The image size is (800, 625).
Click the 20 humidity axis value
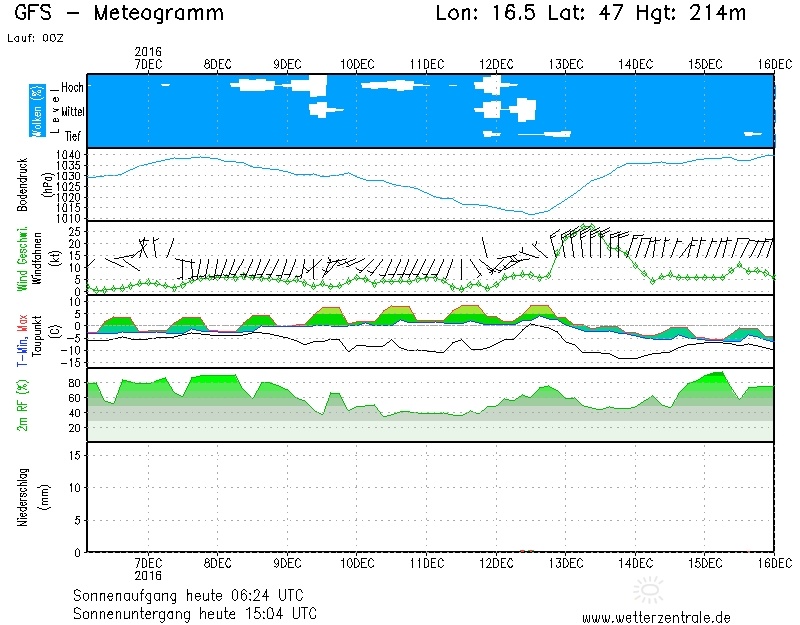(x=74, y=428)
